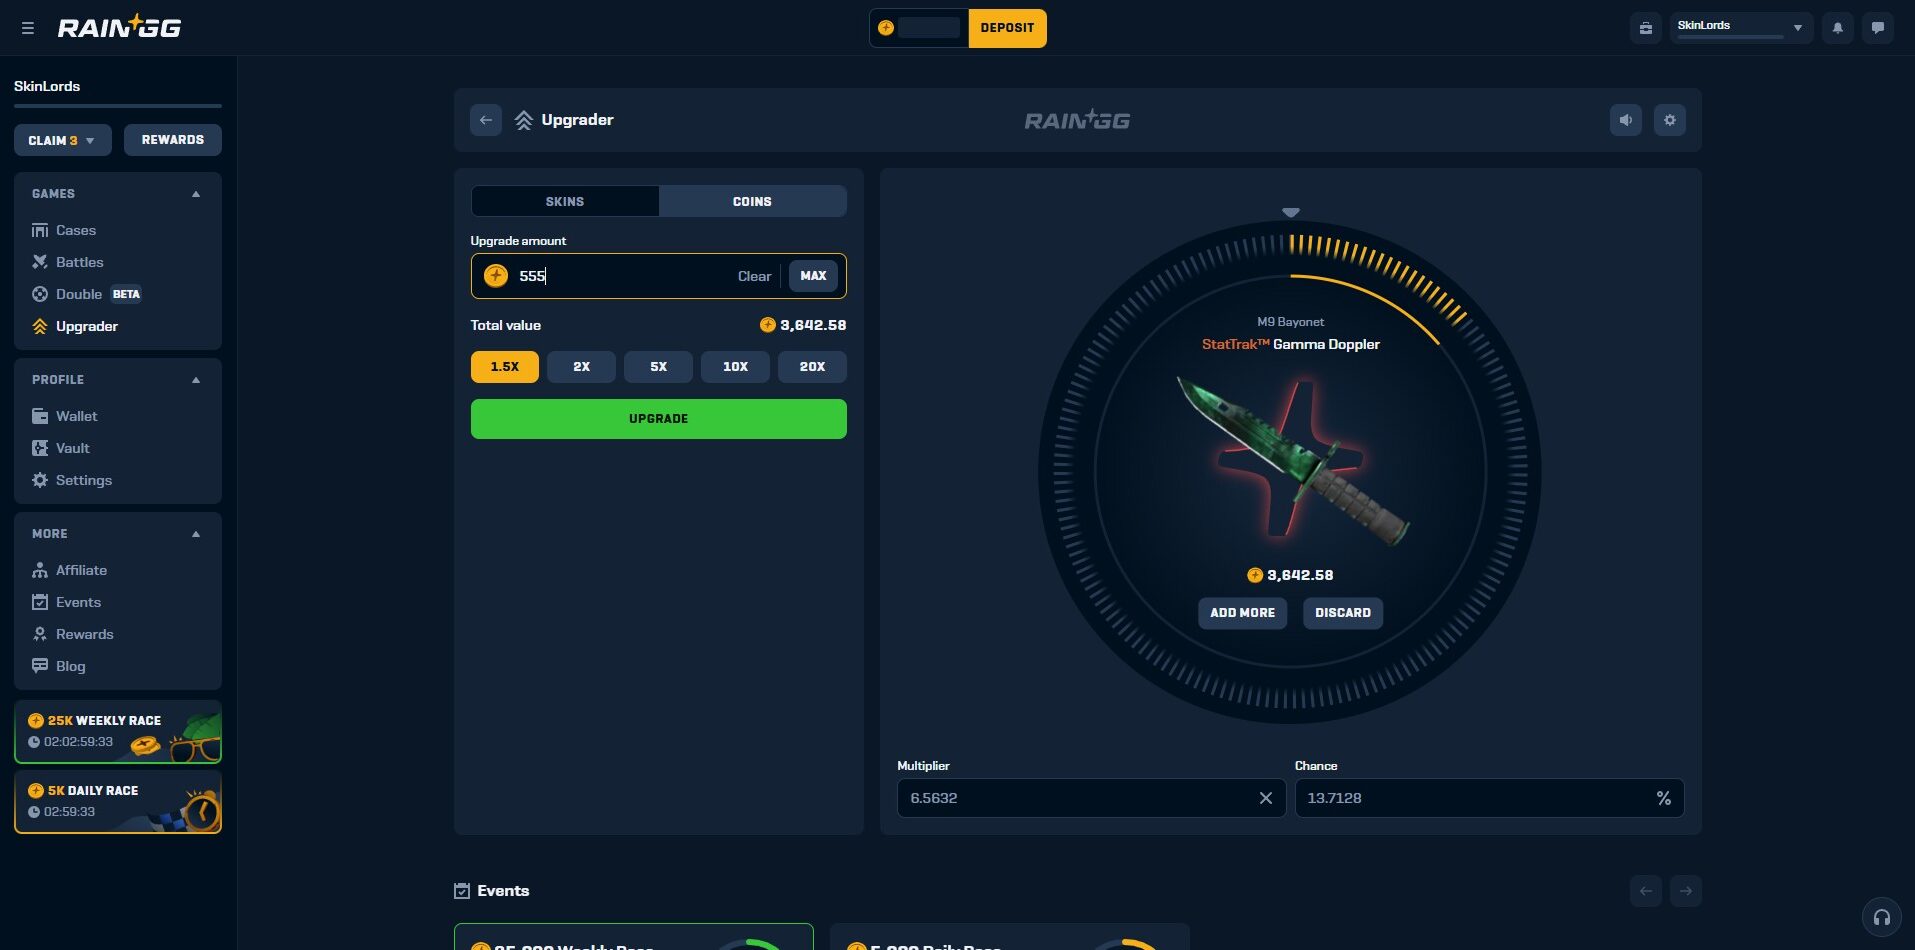Viewport: 1915px width, 950px height.
Task: Go to previous events with left arrow
Action: [1646, 891]
